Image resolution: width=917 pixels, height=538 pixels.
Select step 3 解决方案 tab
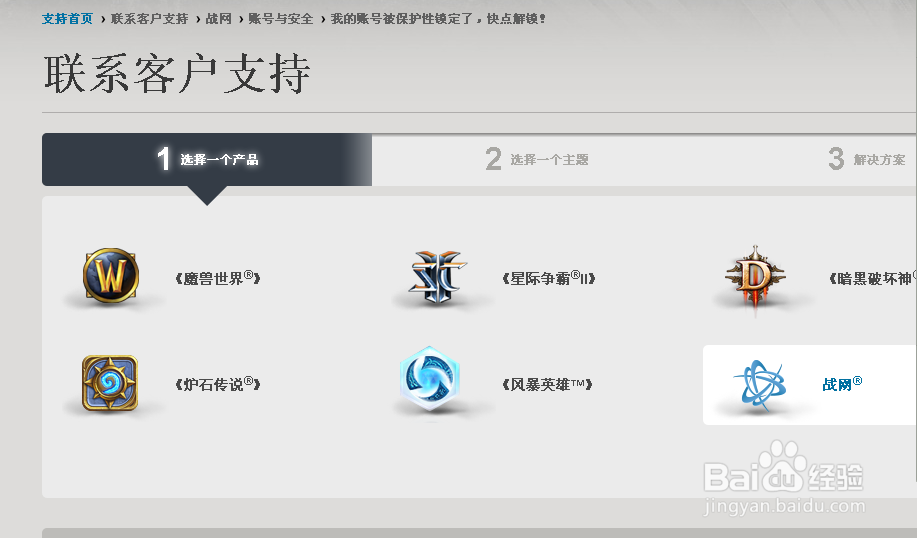coord(867,159)
